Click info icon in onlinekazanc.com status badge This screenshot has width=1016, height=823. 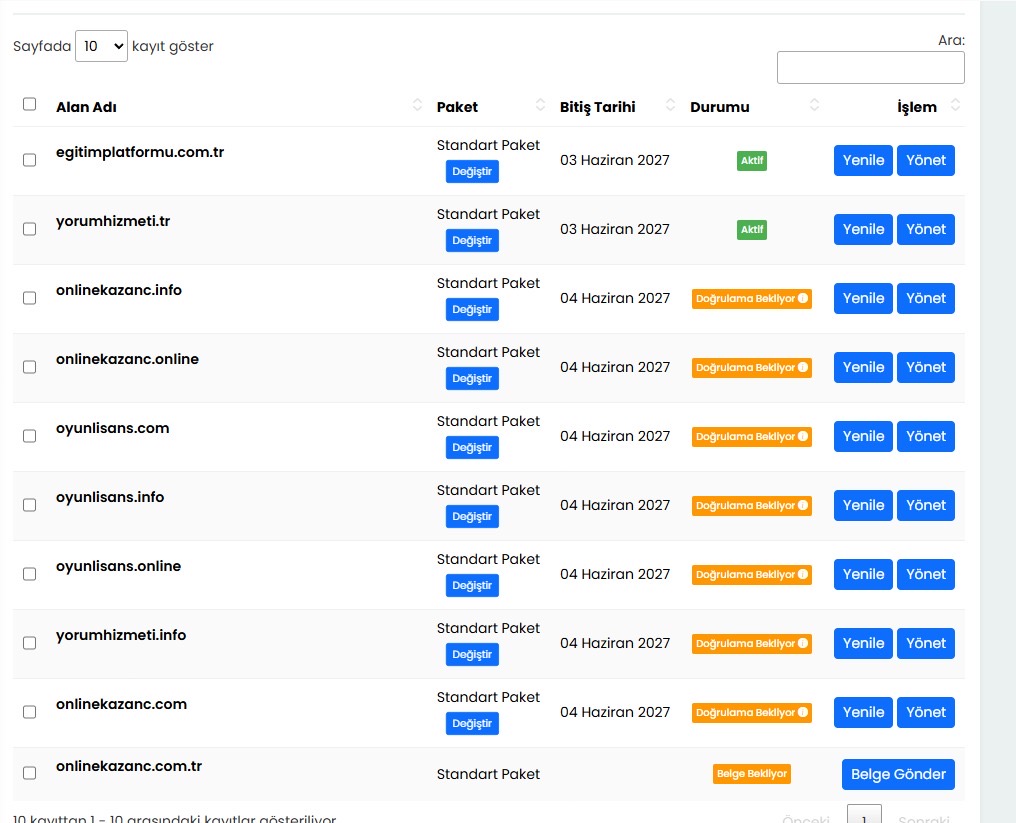803,712
